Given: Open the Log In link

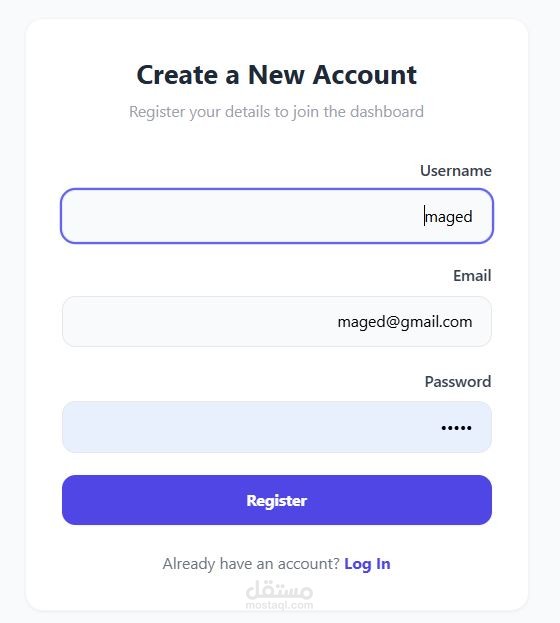Looking at the screenshot, I should [x=367, y=564].
